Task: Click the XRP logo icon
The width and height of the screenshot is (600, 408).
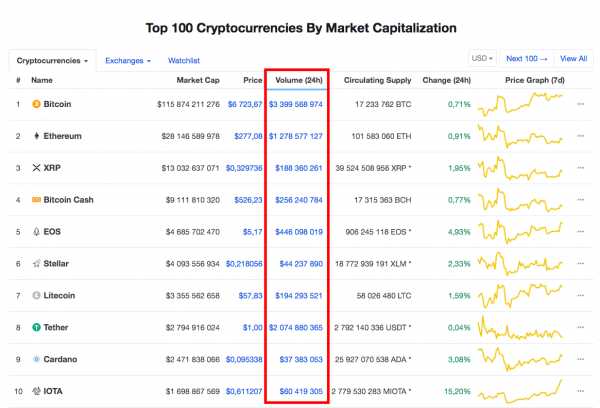Action: pyautogui.click(x=36, y=168)
